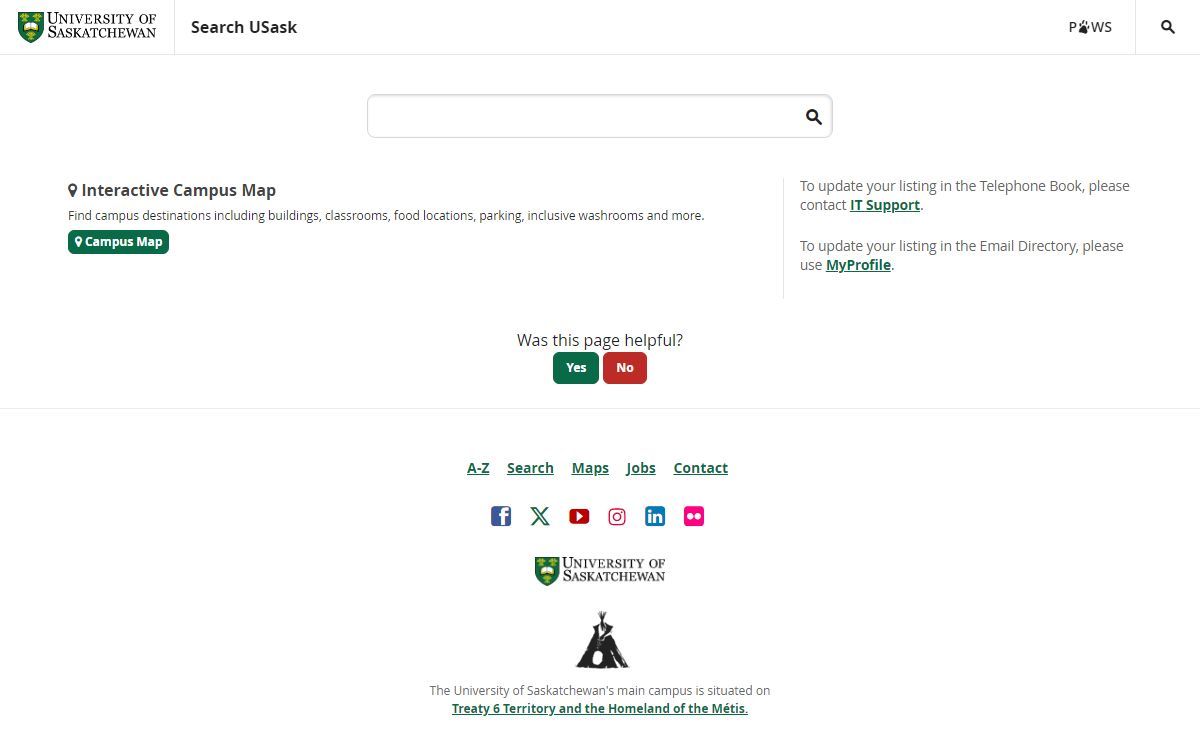The height and width of the screenshot is (740, 1200).
Task: Open the MyProfile link
Action: click(x=858, y=265)
